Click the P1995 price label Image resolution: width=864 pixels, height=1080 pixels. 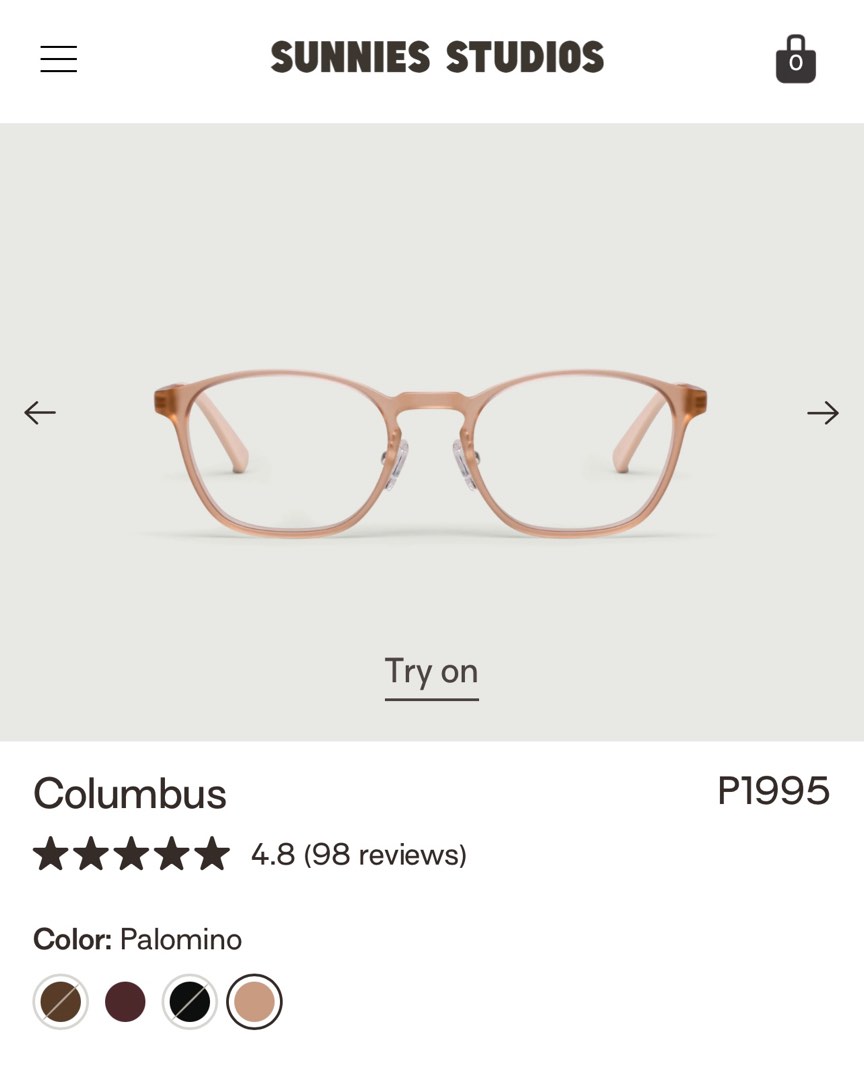click(x=774, y=791)
